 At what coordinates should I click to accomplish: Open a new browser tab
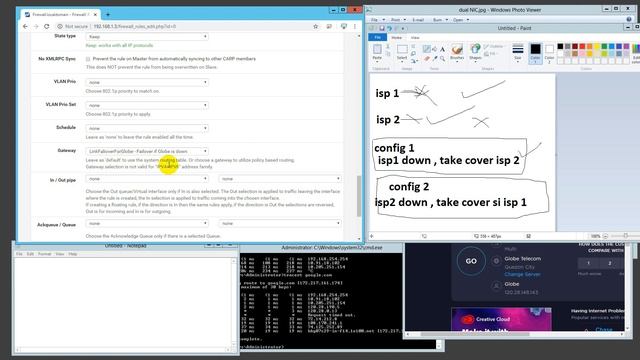pyautogui.click(x=108, y=14)
